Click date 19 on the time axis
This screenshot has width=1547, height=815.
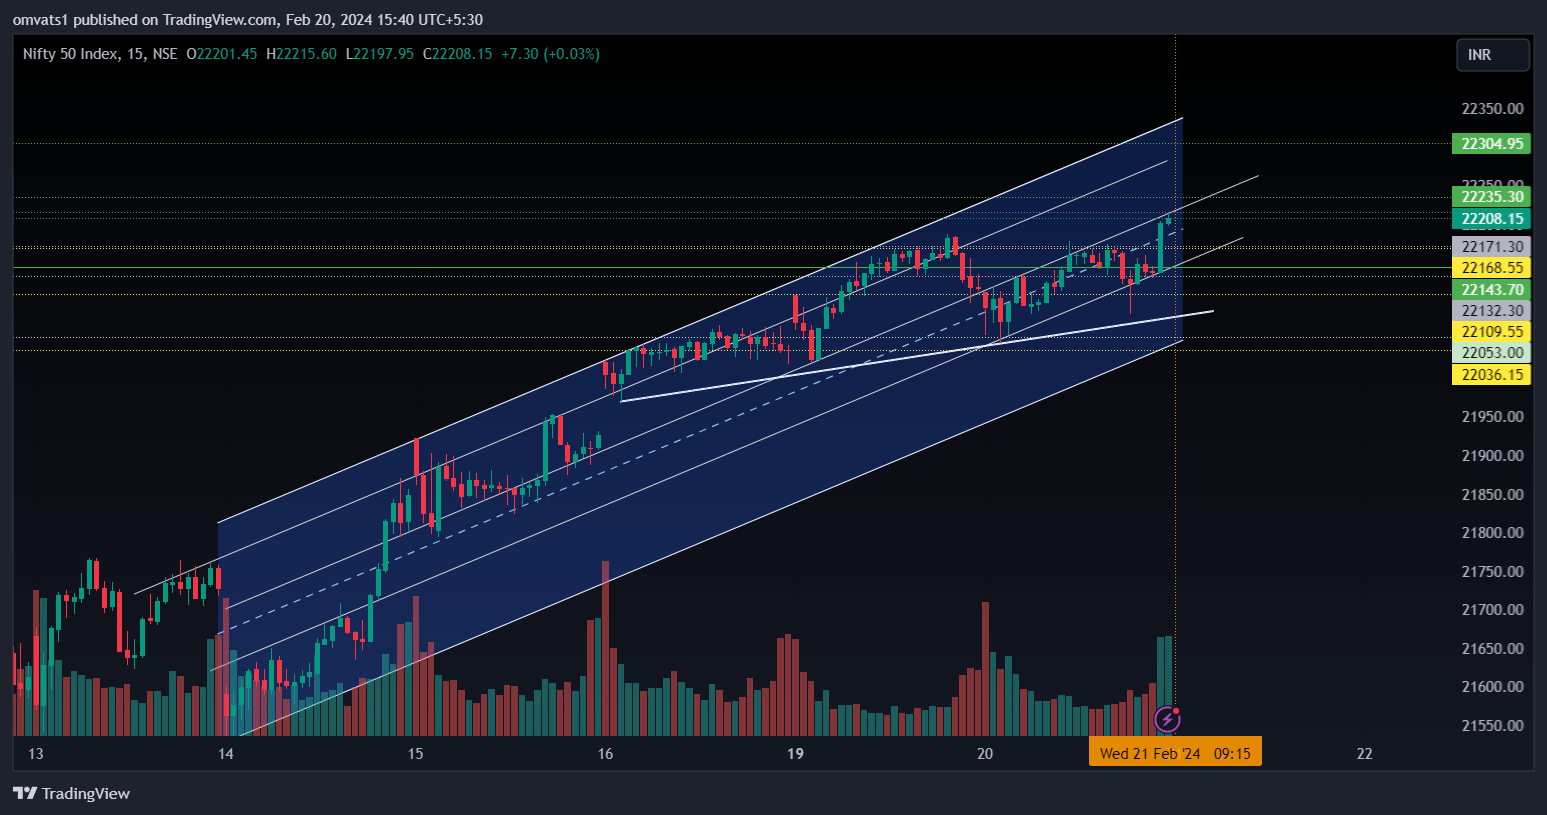tap(795, 754)
